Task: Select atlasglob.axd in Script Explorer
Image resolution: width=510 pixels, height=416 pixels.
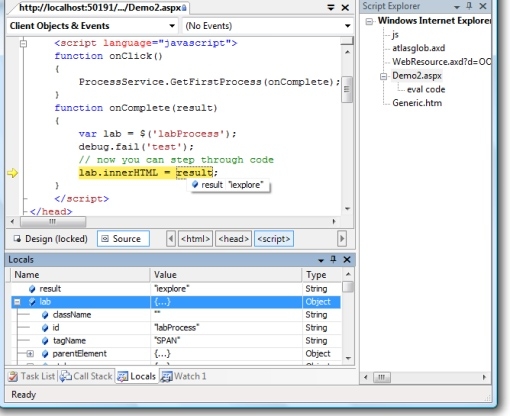Action: coord(419,48)
